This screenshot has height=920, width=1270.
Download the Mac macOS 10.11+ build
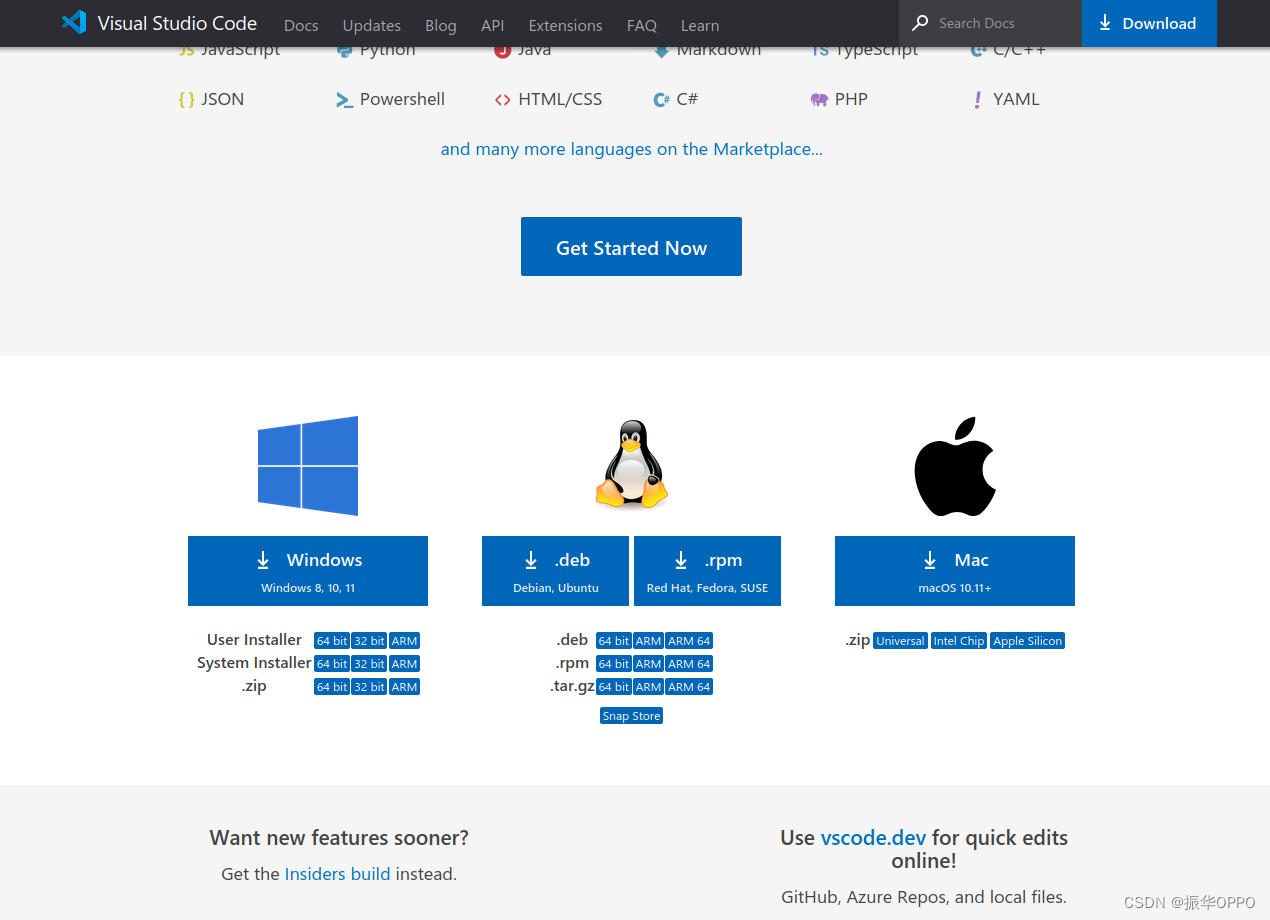point(955,571)
